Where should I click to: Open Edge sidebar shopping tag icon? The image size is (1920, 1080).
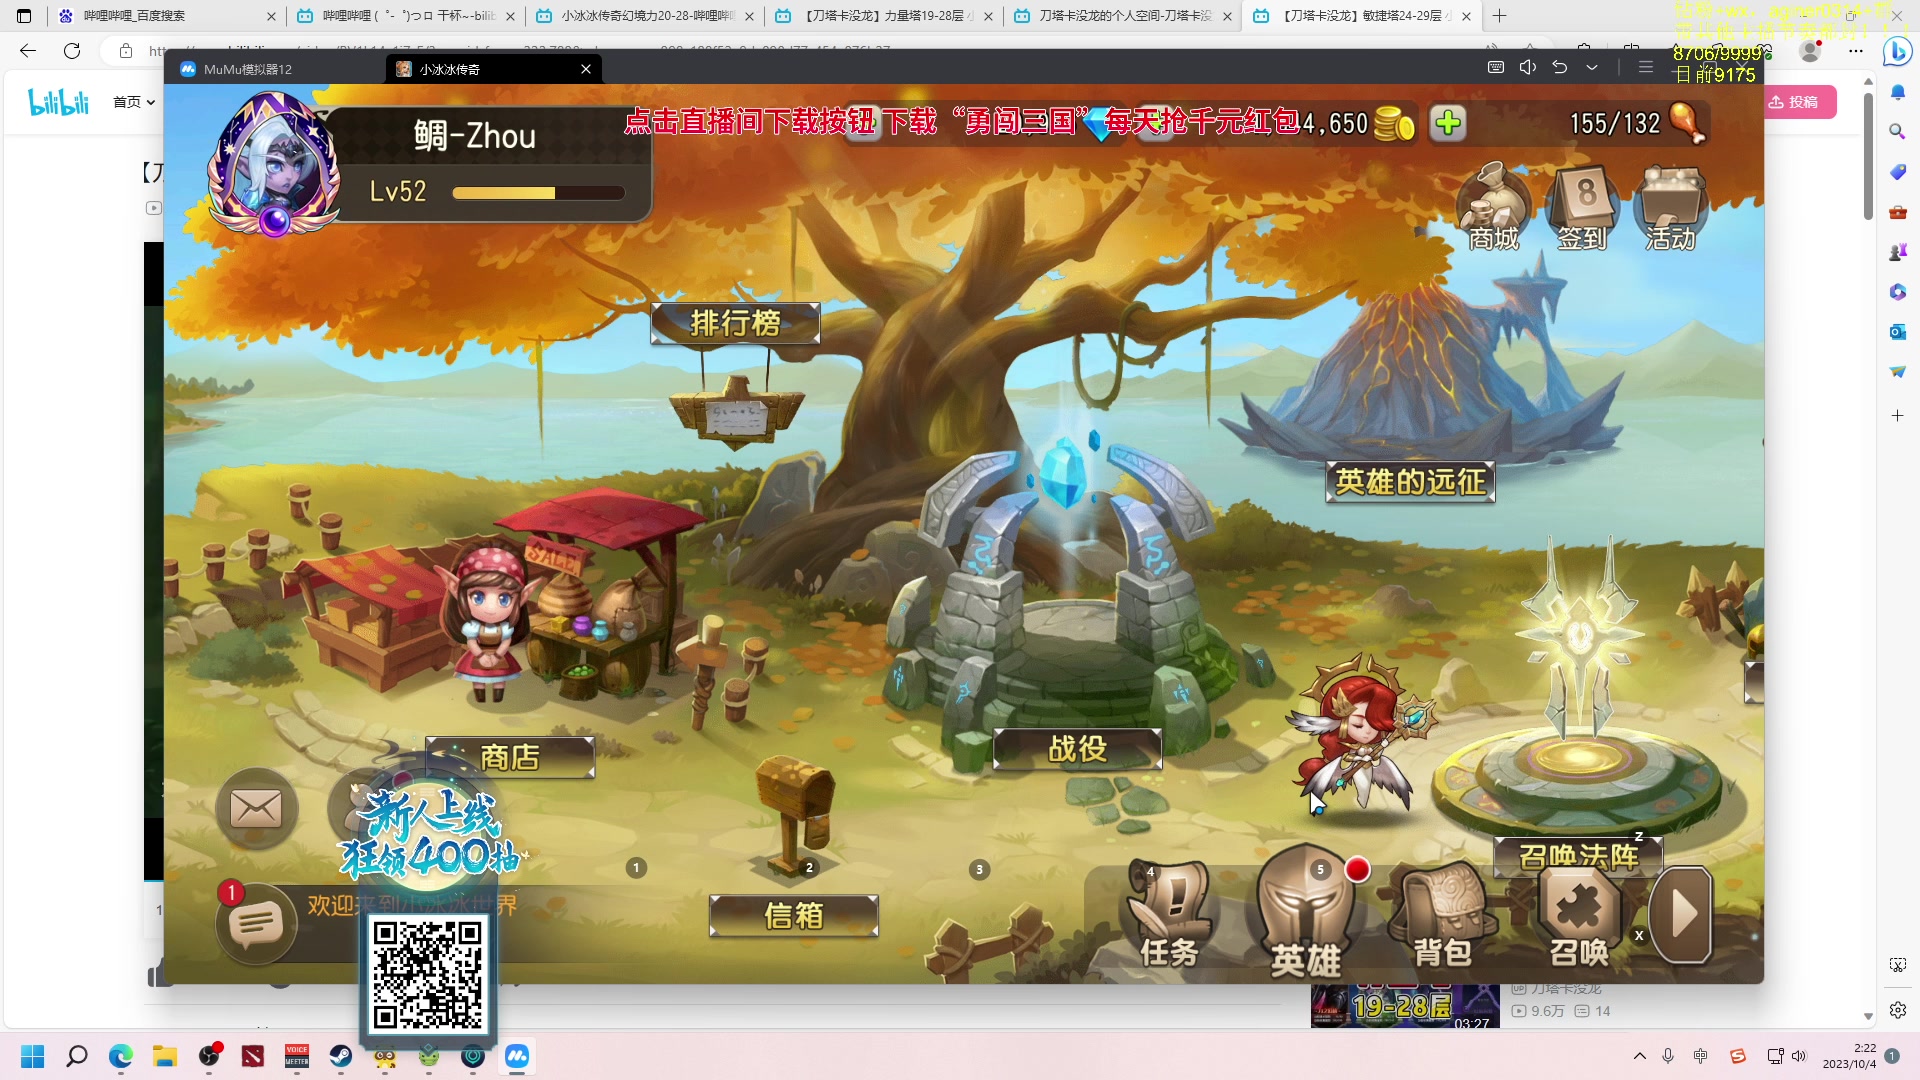(1897, 172)
